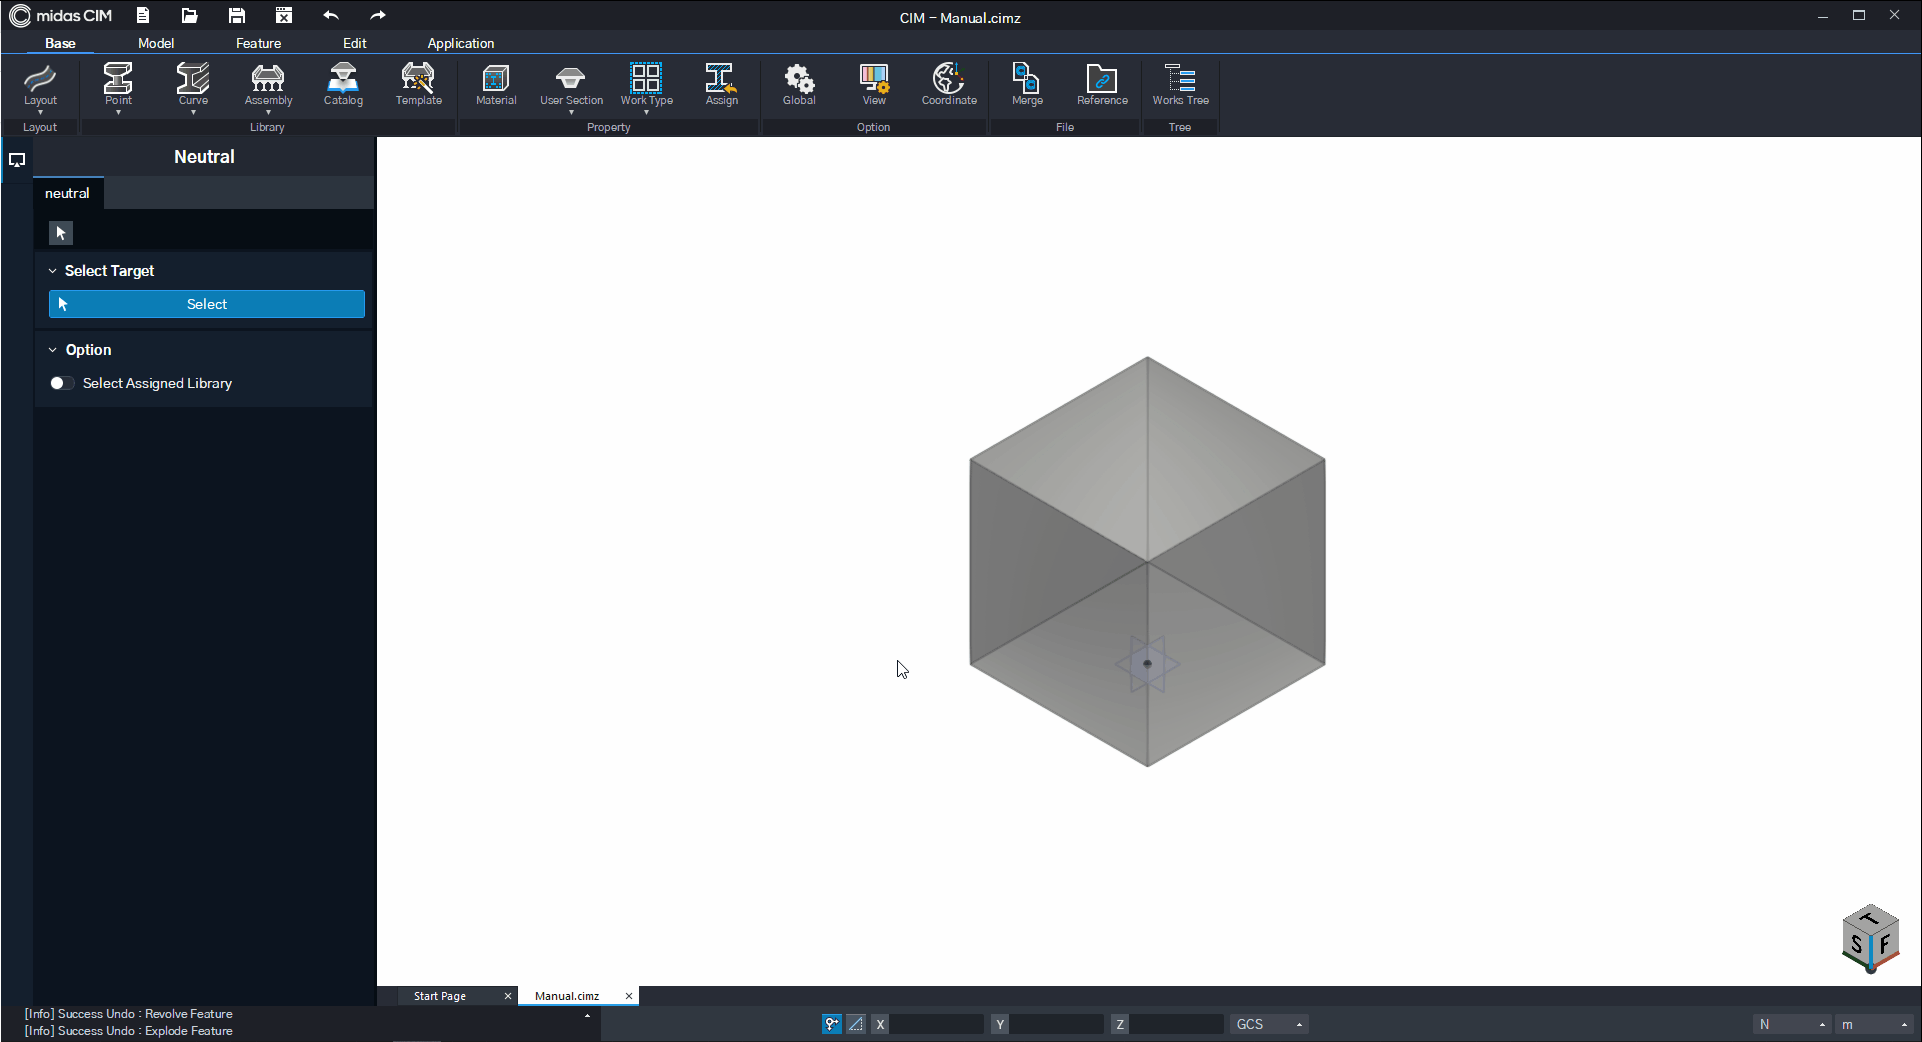Click the cube origin point in viewport
The height and width of the screenshot is (1042, 1922).
(x=1147, y=663)
